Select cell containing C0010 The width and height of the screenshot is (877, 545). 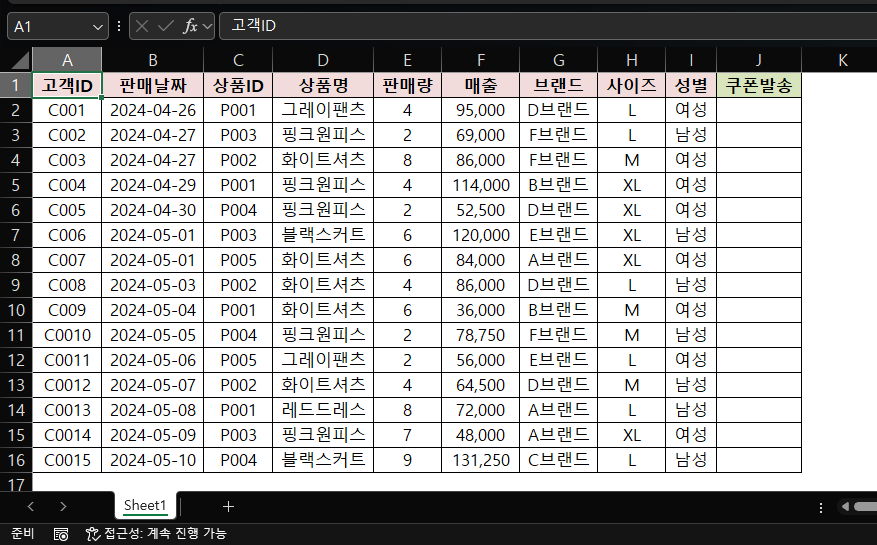click(x=67, y=335)
